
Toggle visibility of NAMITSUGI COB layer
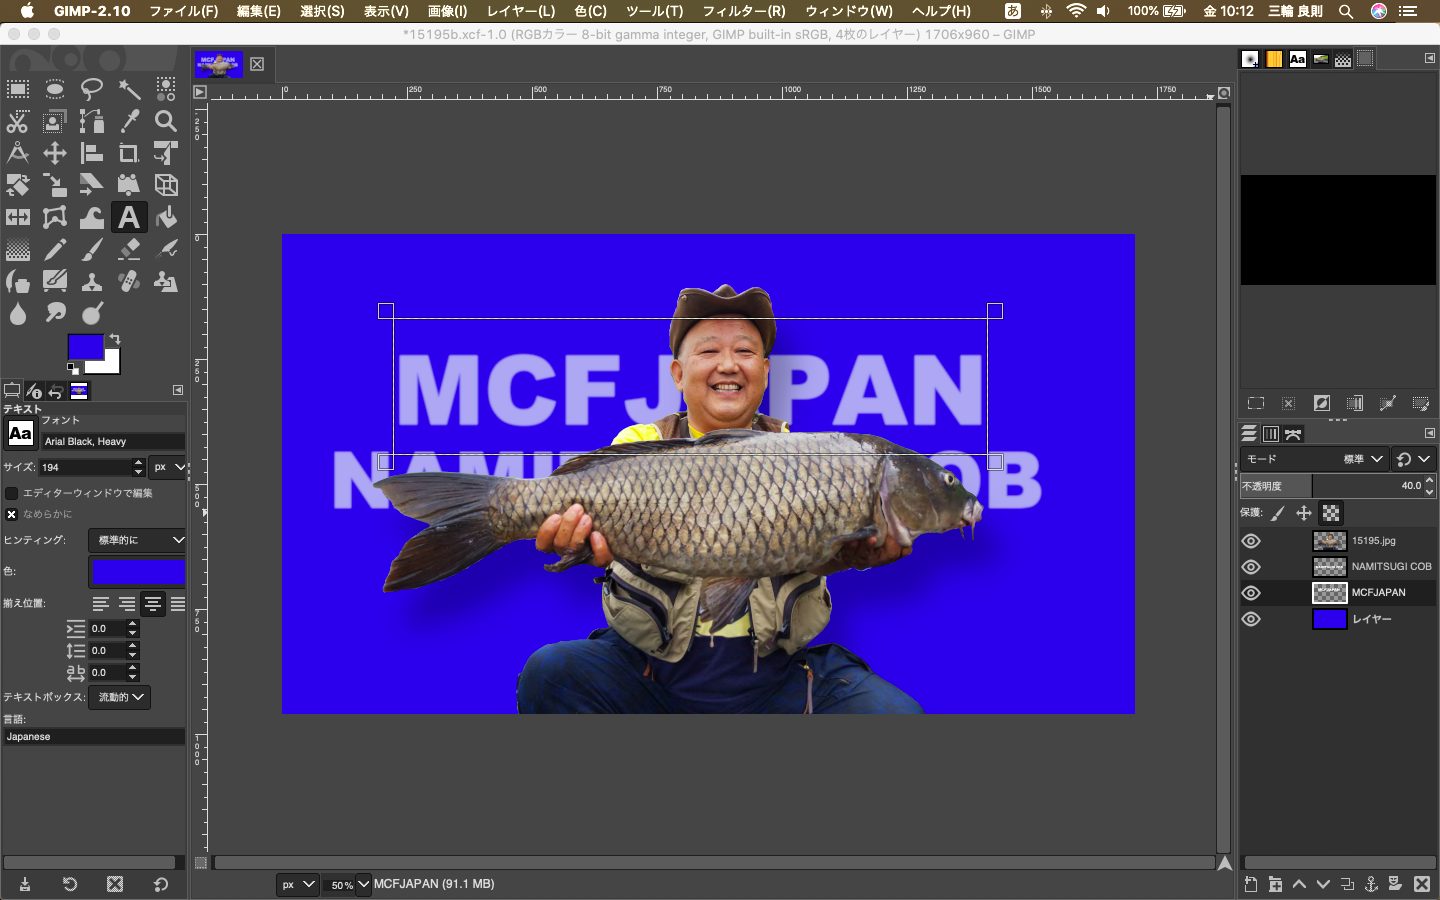point(1251,567)
